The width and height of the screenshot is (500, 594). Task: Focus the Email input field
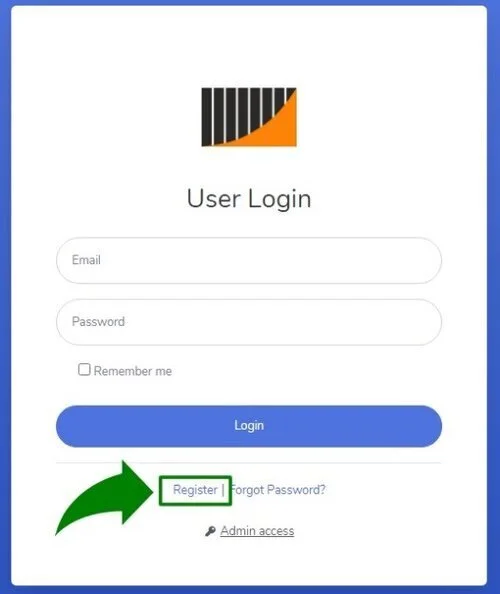click(249, 260)
